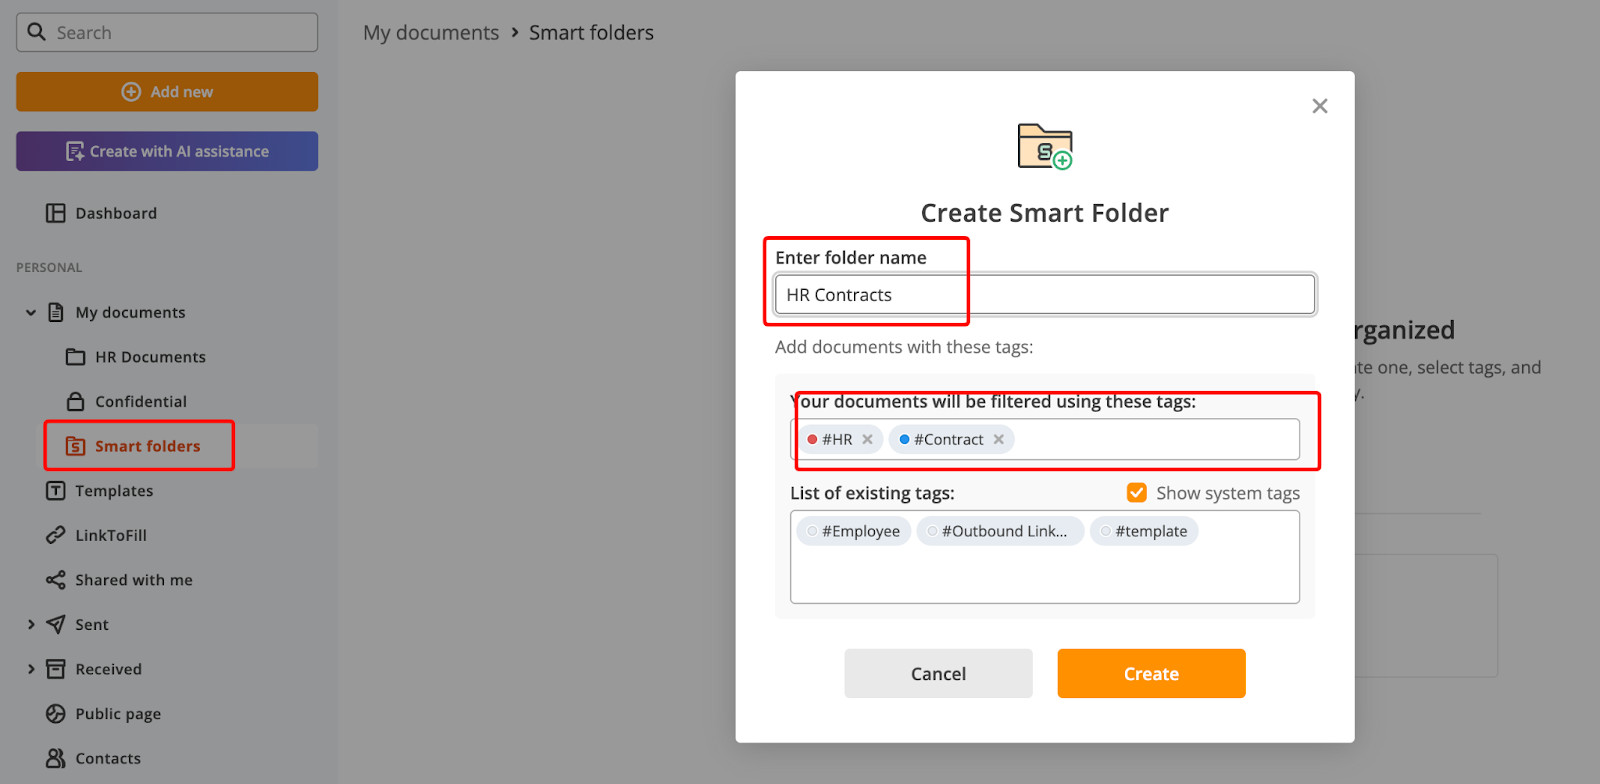Image resolution: width=1600 pixels, height=784 pixels.
Task: Go to Templates
Action: coord(114,491)
